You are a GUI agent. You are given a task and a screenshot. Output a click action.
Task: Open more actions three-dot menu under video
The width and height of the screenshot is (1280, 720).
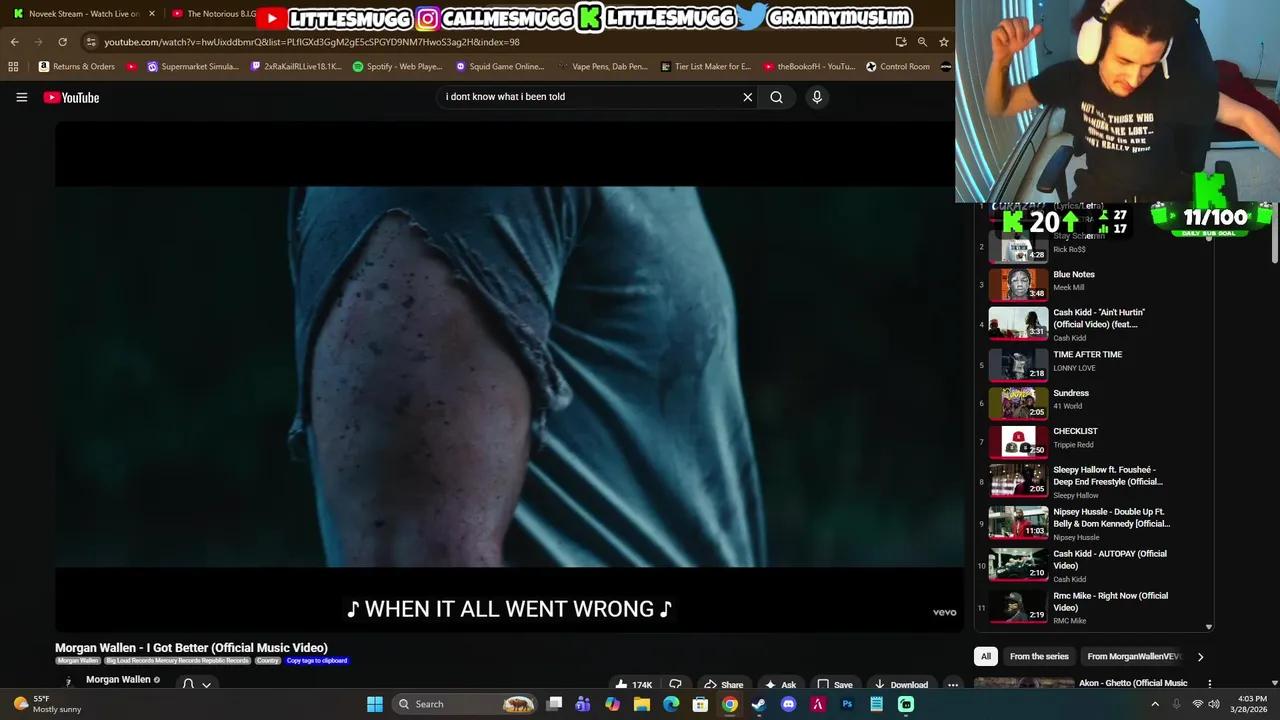click(x=953, y=685)
